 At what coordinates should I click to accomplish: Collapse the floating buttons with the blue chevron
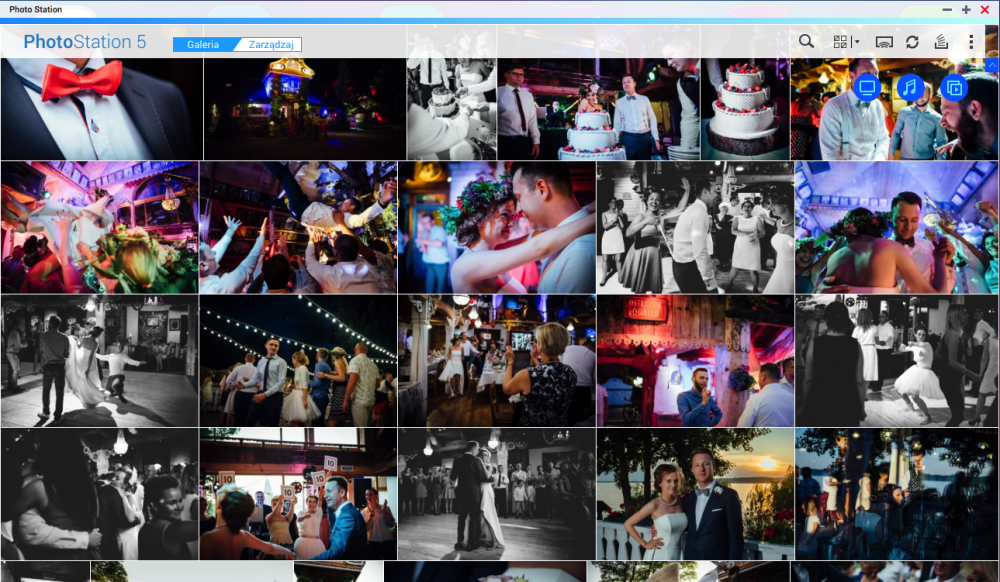(992, 65)
